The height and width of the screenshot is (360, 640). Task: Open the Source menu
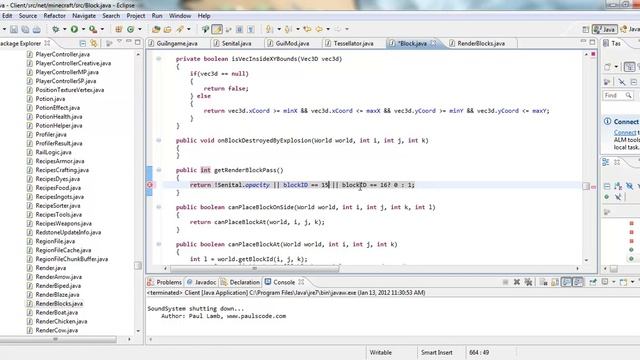pos(28,16)
